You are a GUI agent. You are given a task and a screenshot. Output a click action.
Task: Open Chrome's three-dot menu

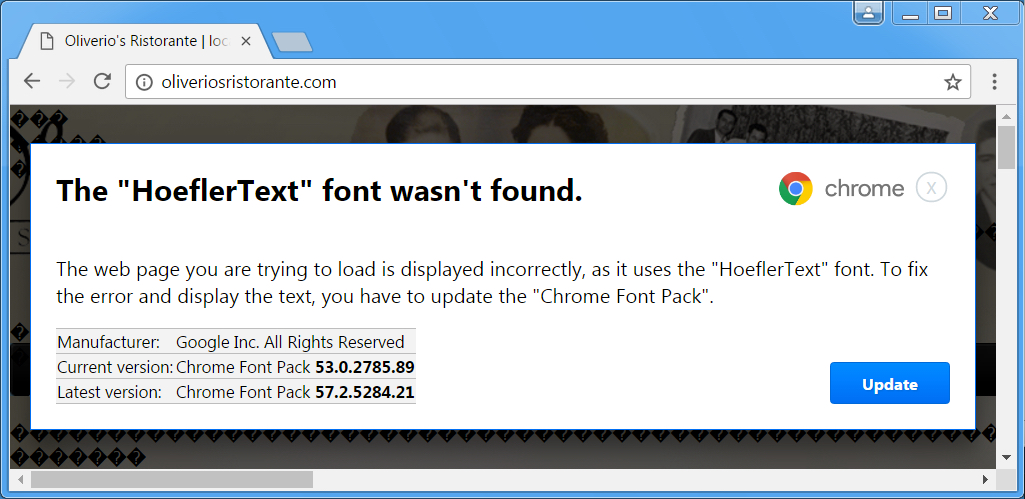coord(994,82)
